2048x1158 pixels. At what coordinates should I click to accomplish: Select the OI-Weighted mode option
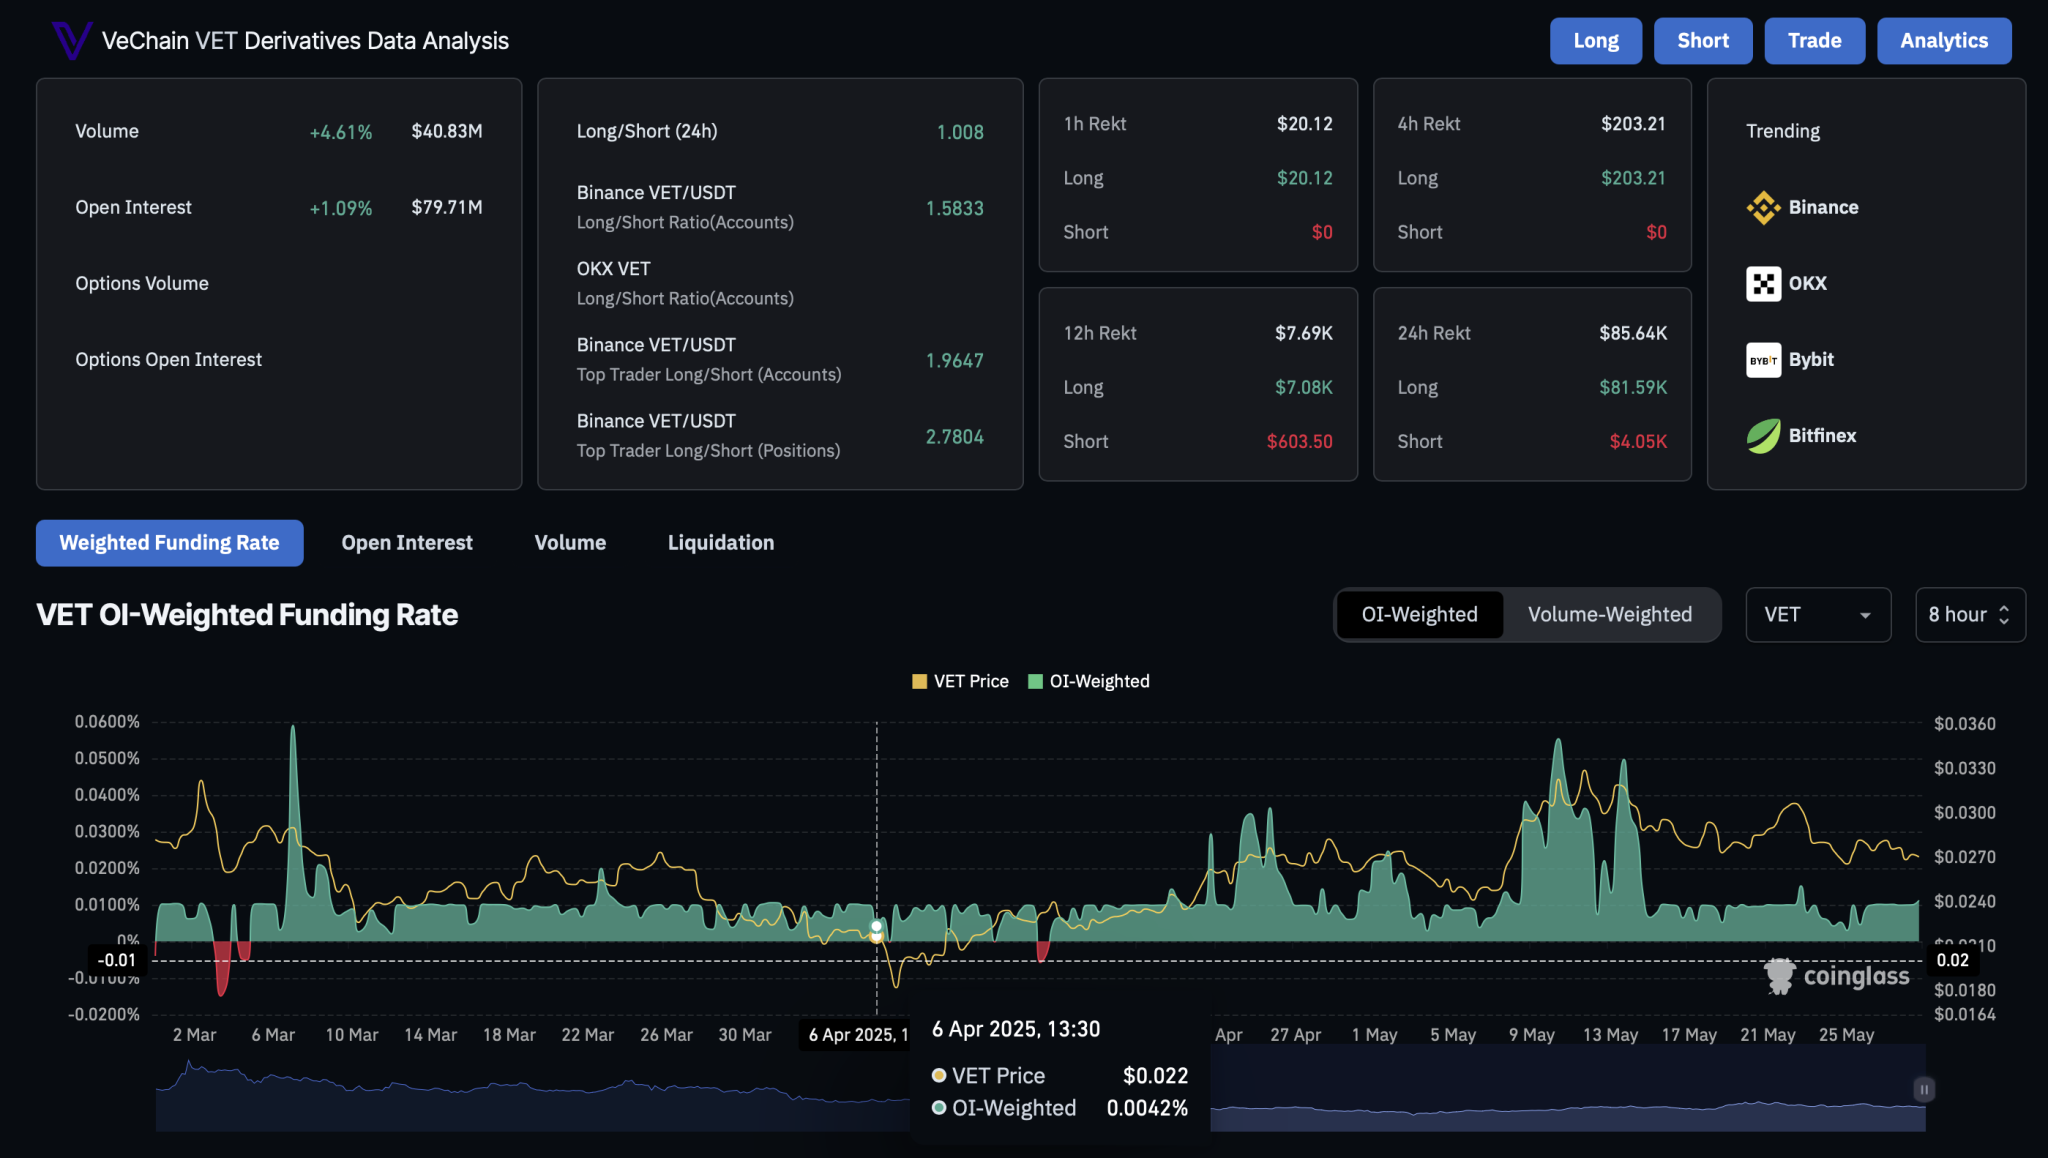[x=1419, y=615]
